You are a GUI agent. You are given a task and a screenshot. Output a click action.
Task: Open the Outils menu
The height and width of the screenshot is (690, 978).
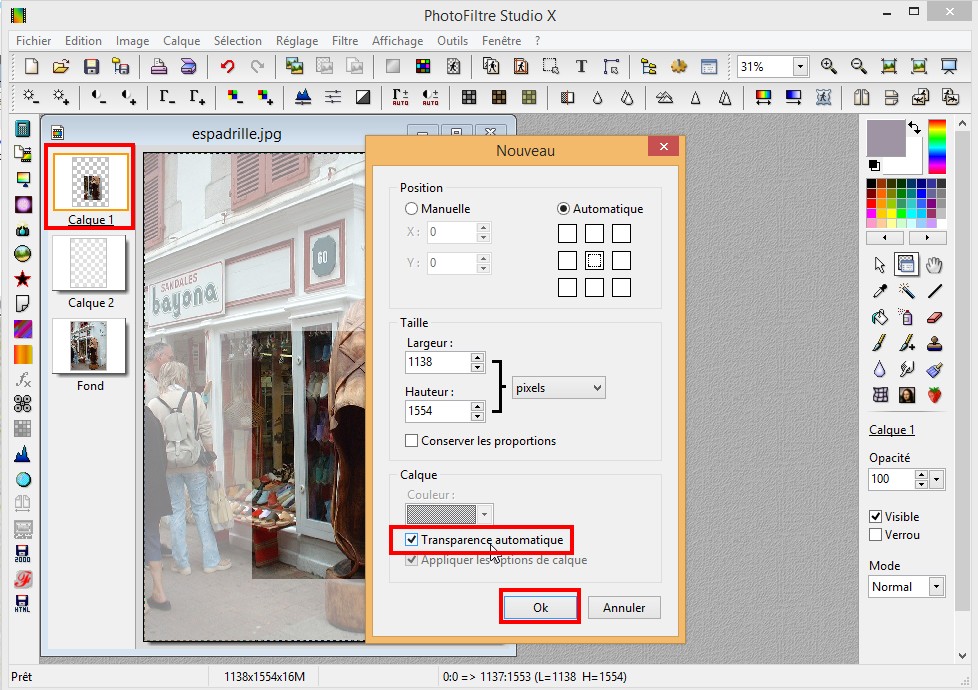tap(452, 41)
